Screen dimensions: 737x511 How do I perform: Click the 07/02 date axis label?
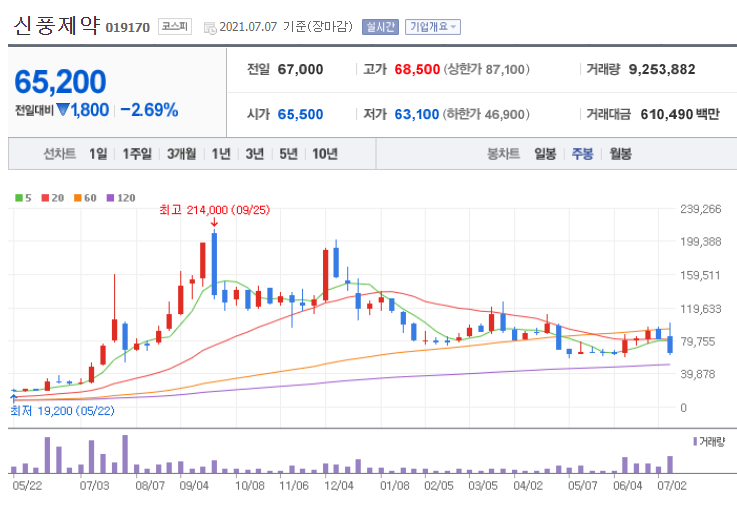pos(672,486)
